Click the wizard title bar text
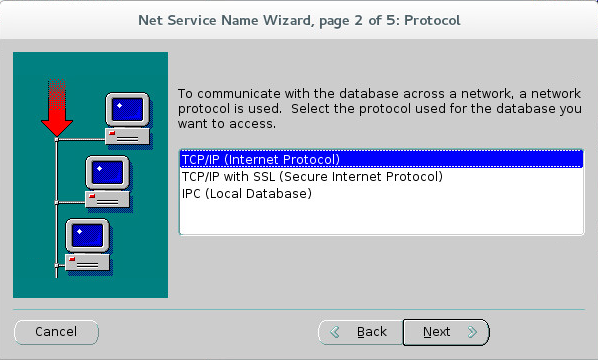 tap(299, 20)
